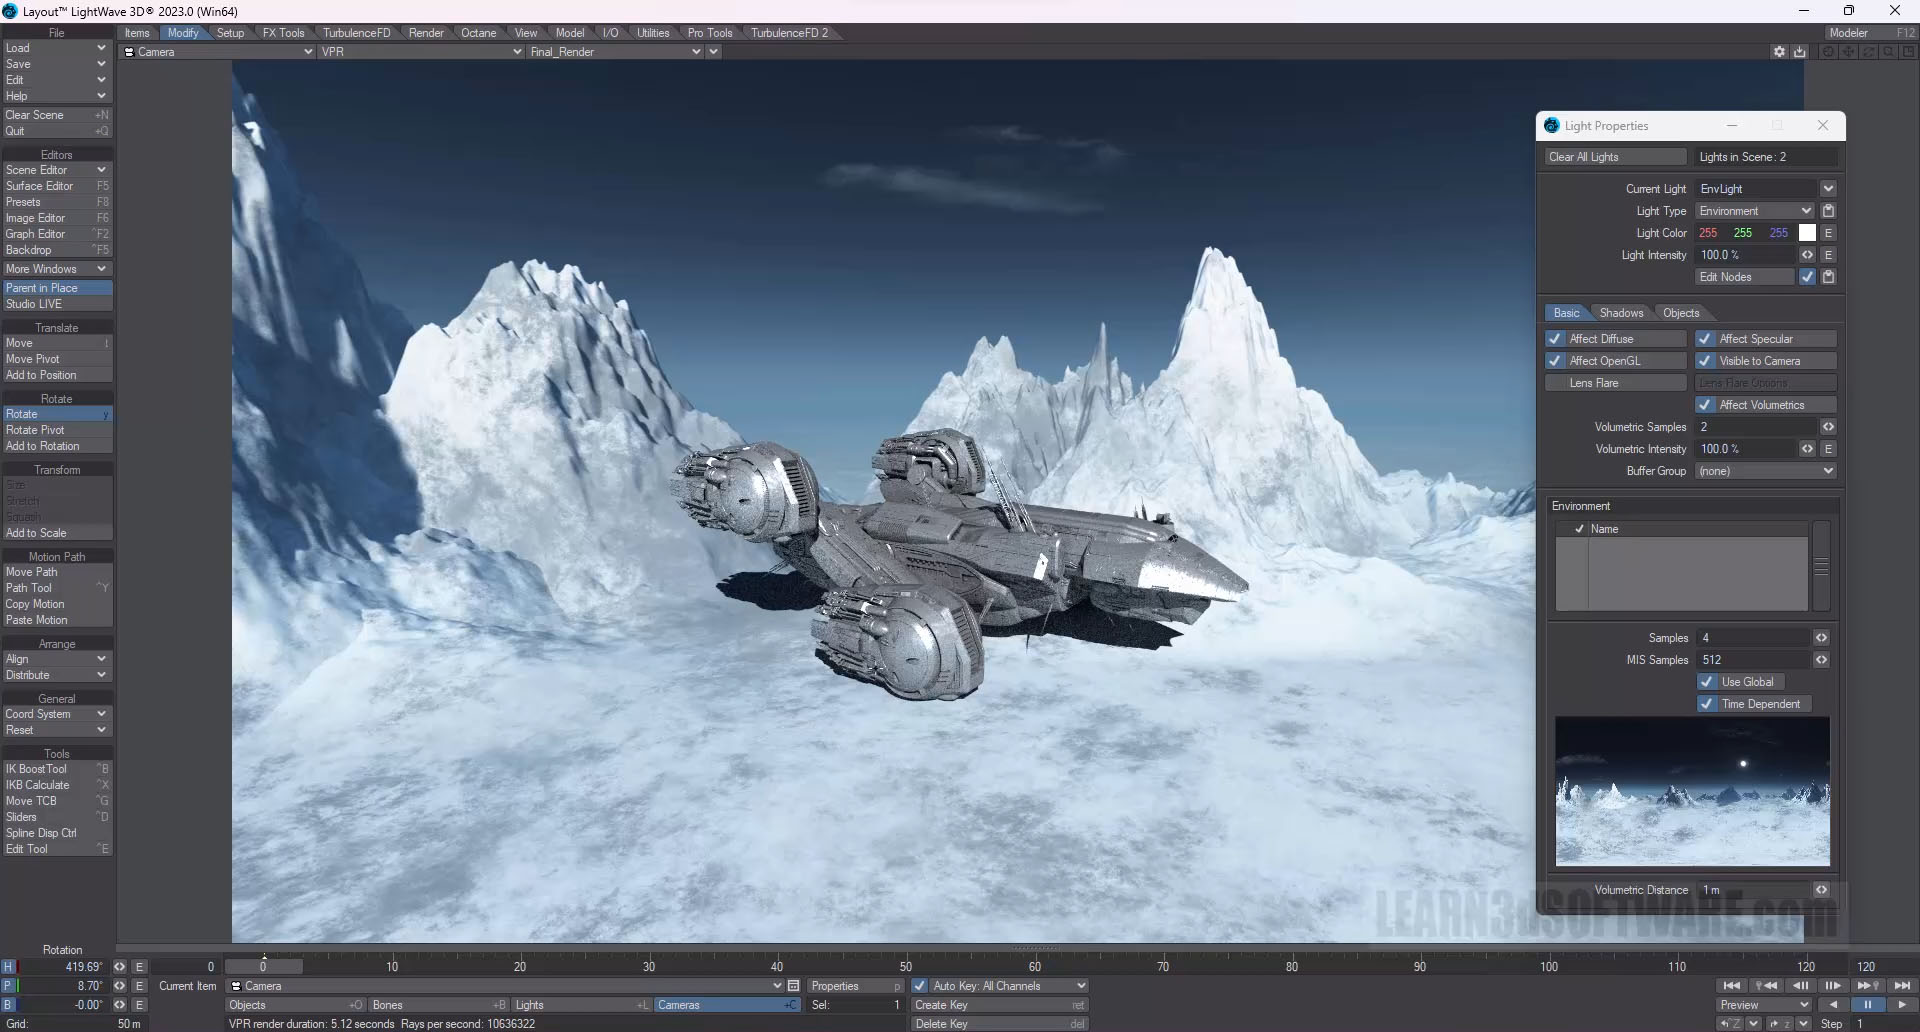Open the render options gear icon
Image resolution: width=1920 pixels, height=1032 pixels.
click(1779, 51)
